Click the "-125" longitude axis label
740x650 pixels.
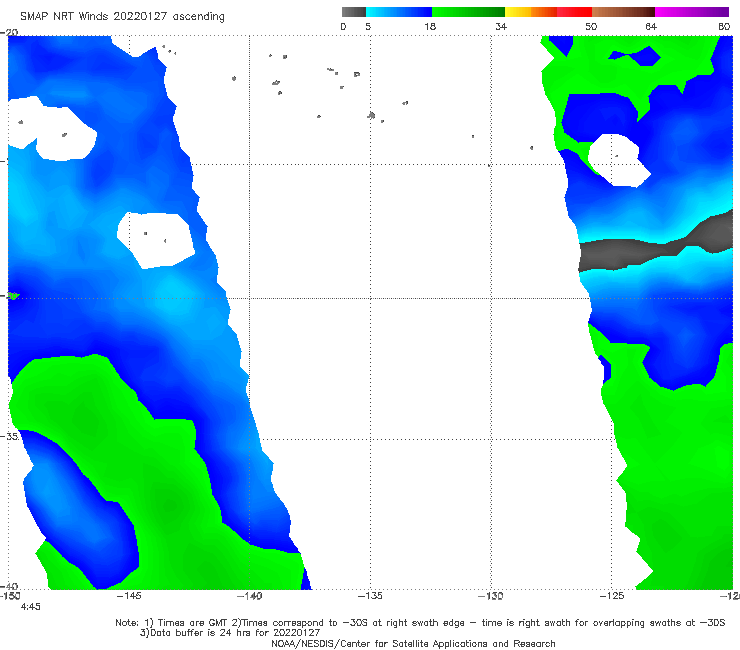tap(612, 596)
